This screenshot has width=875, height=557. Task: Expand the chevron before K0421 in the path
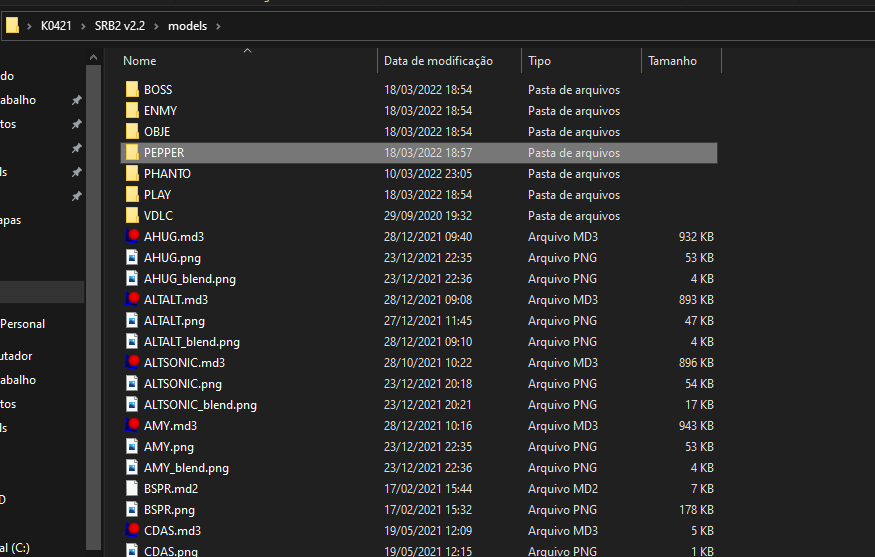(29, 26)
